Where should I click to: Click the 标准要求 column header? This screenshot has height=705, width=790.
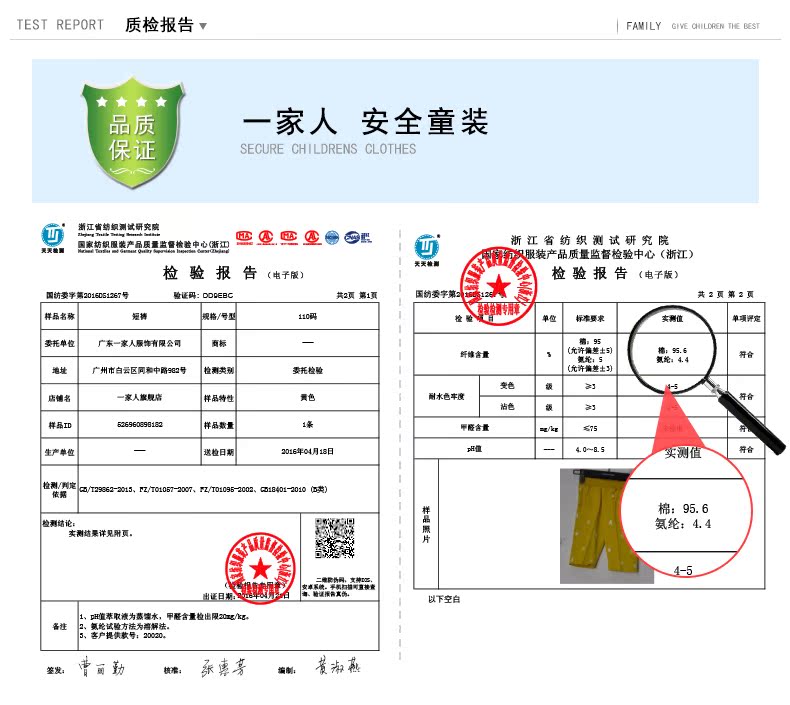tap(589, 318)
